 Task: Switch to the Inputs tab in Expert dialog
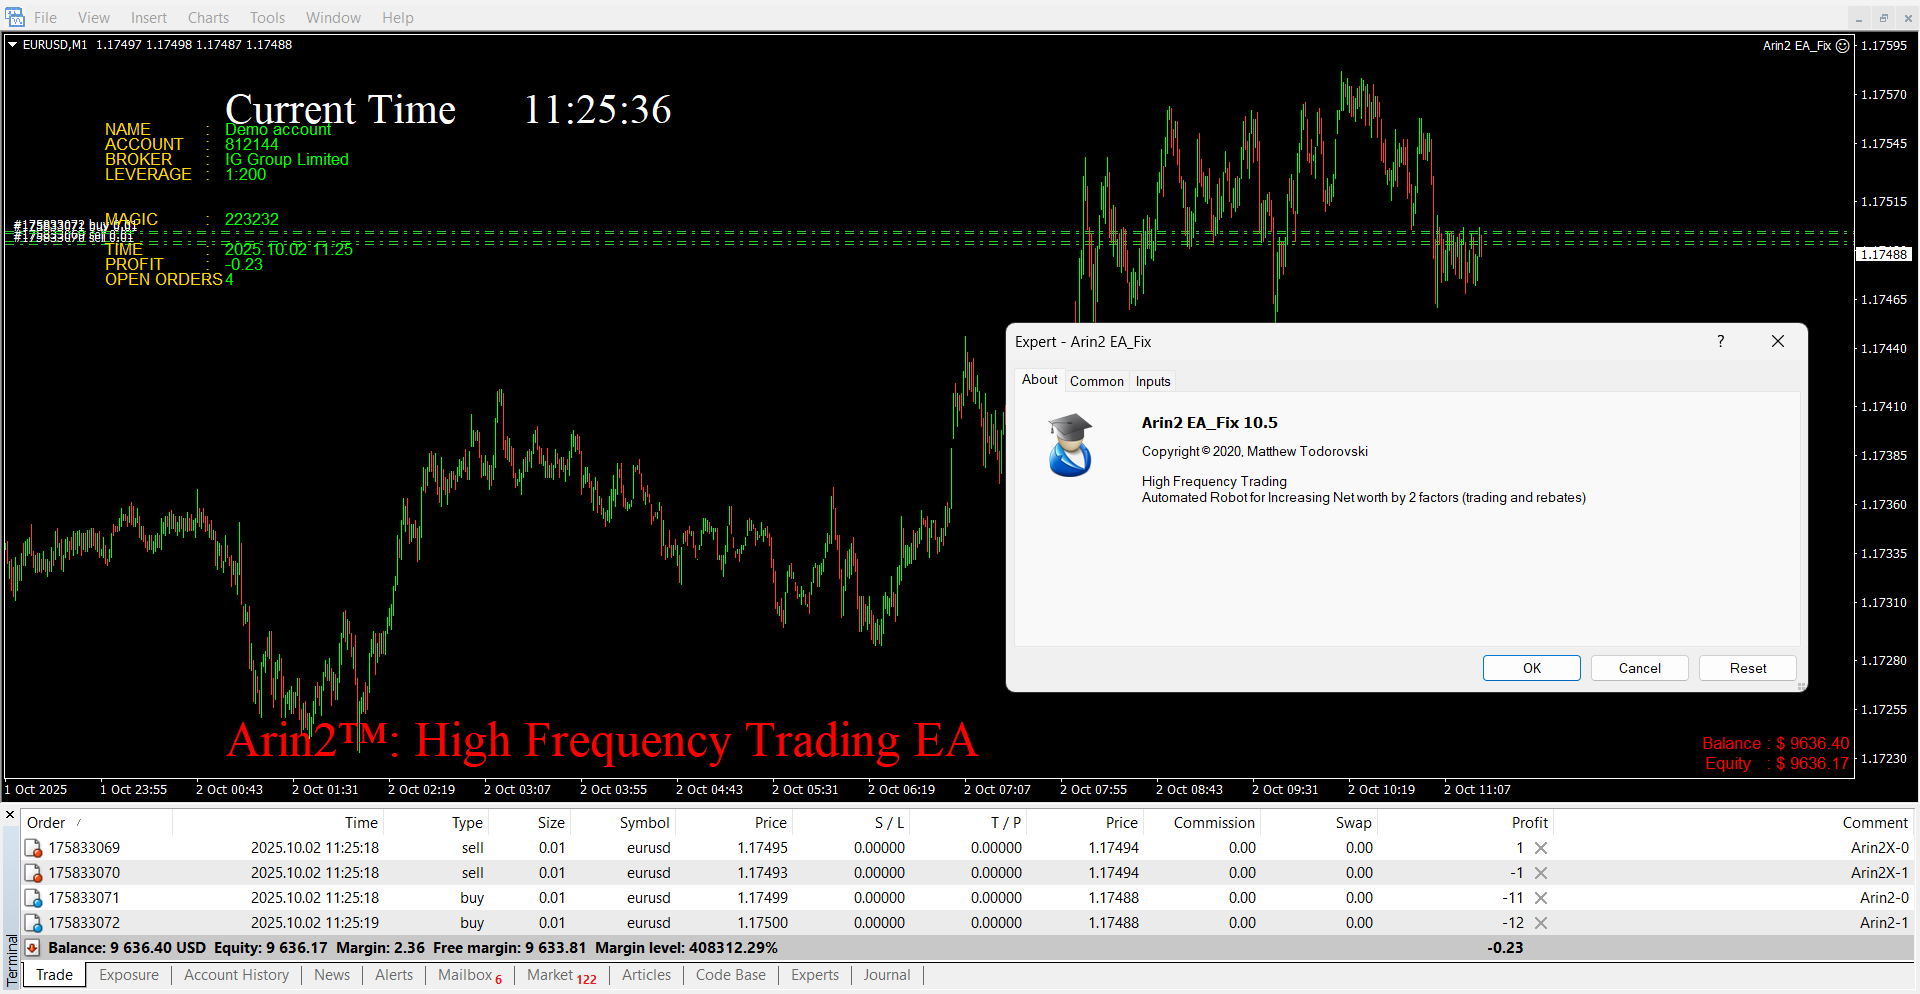tap(1153, 381)
